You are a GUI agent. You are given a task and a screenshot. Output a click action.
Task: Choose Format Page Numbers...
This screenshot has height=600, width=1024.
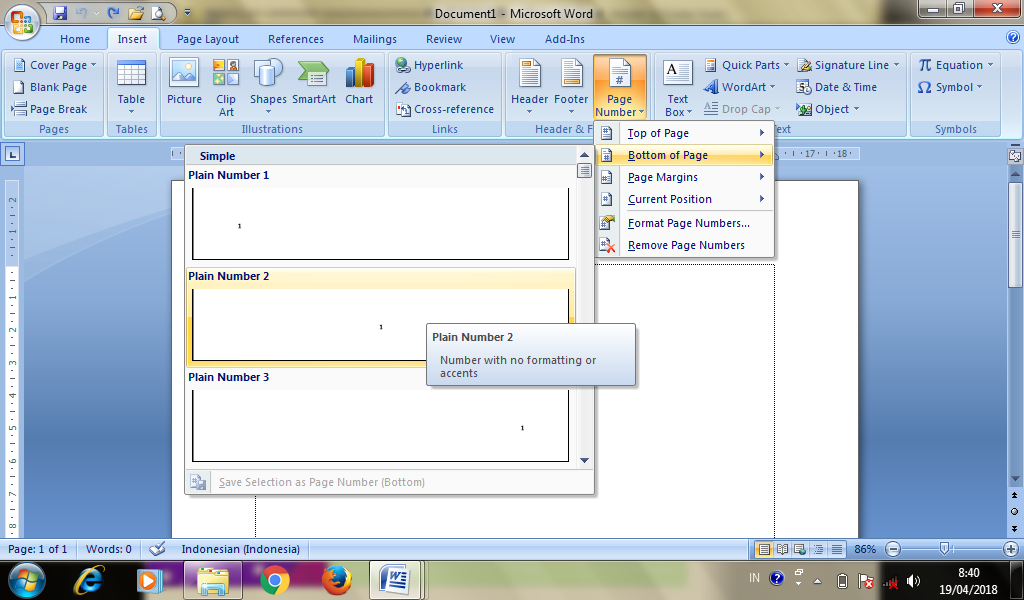tap(684, 223)
